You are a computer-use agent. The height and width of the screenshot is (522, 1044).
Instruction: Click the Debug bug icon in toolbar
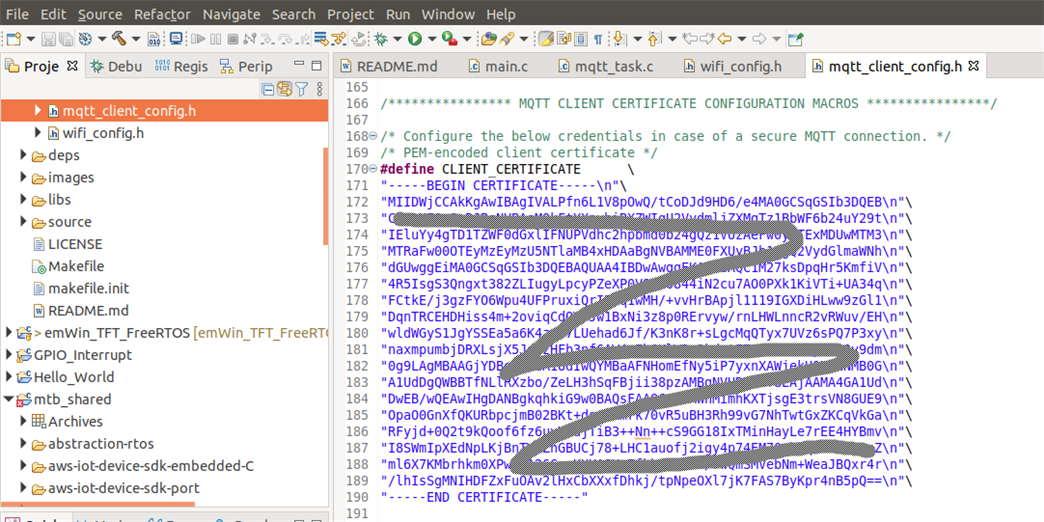(x=381, y=39)
